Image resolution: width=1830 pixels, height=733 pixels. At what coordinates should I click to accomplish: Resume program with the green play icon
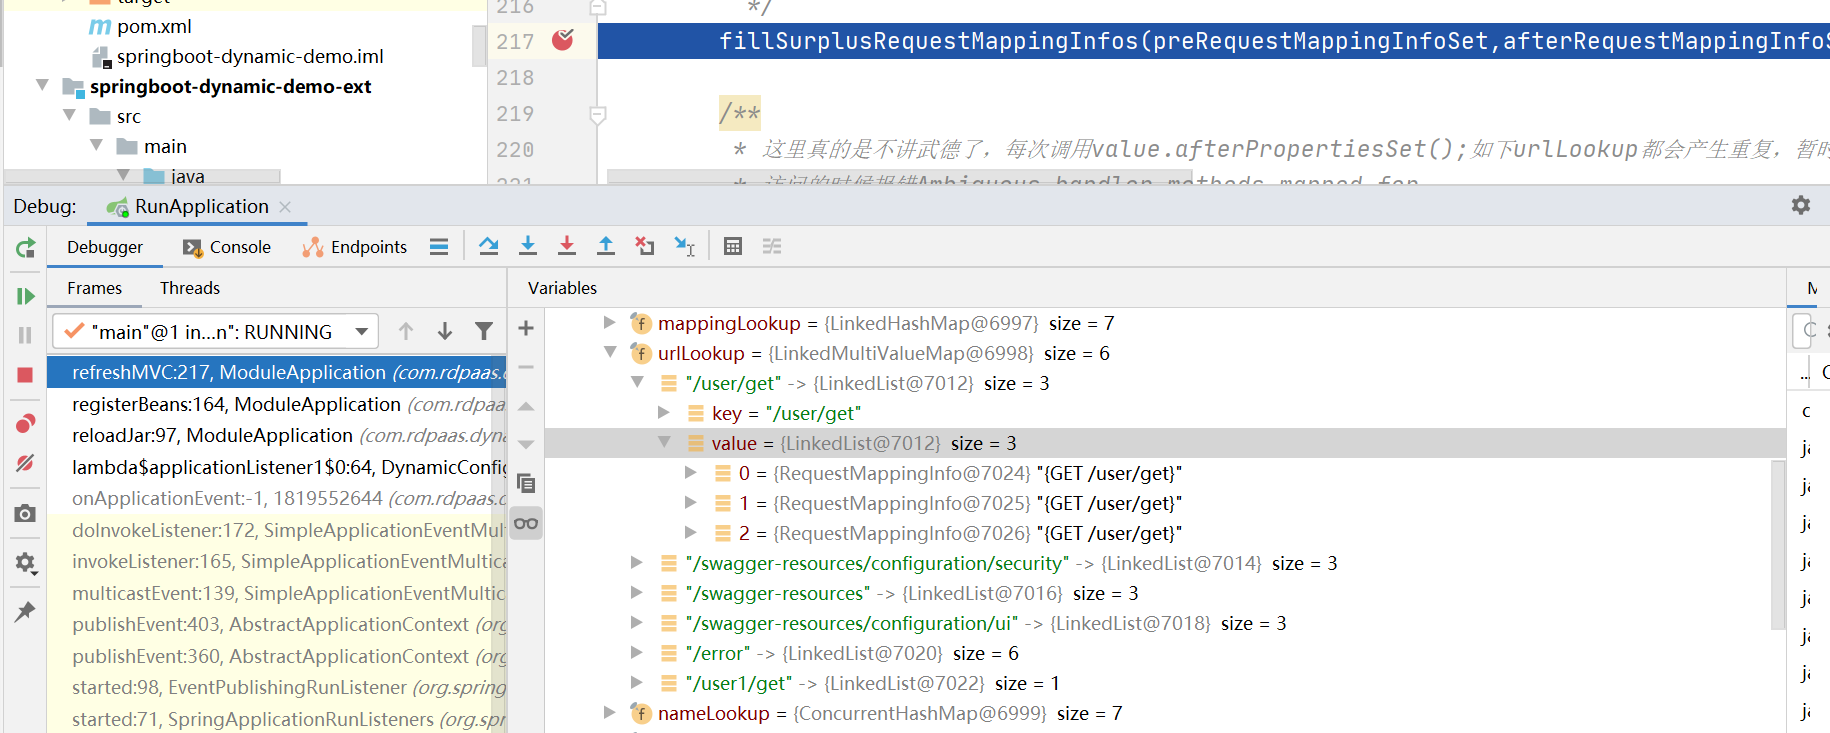click(x=25, y=296)
